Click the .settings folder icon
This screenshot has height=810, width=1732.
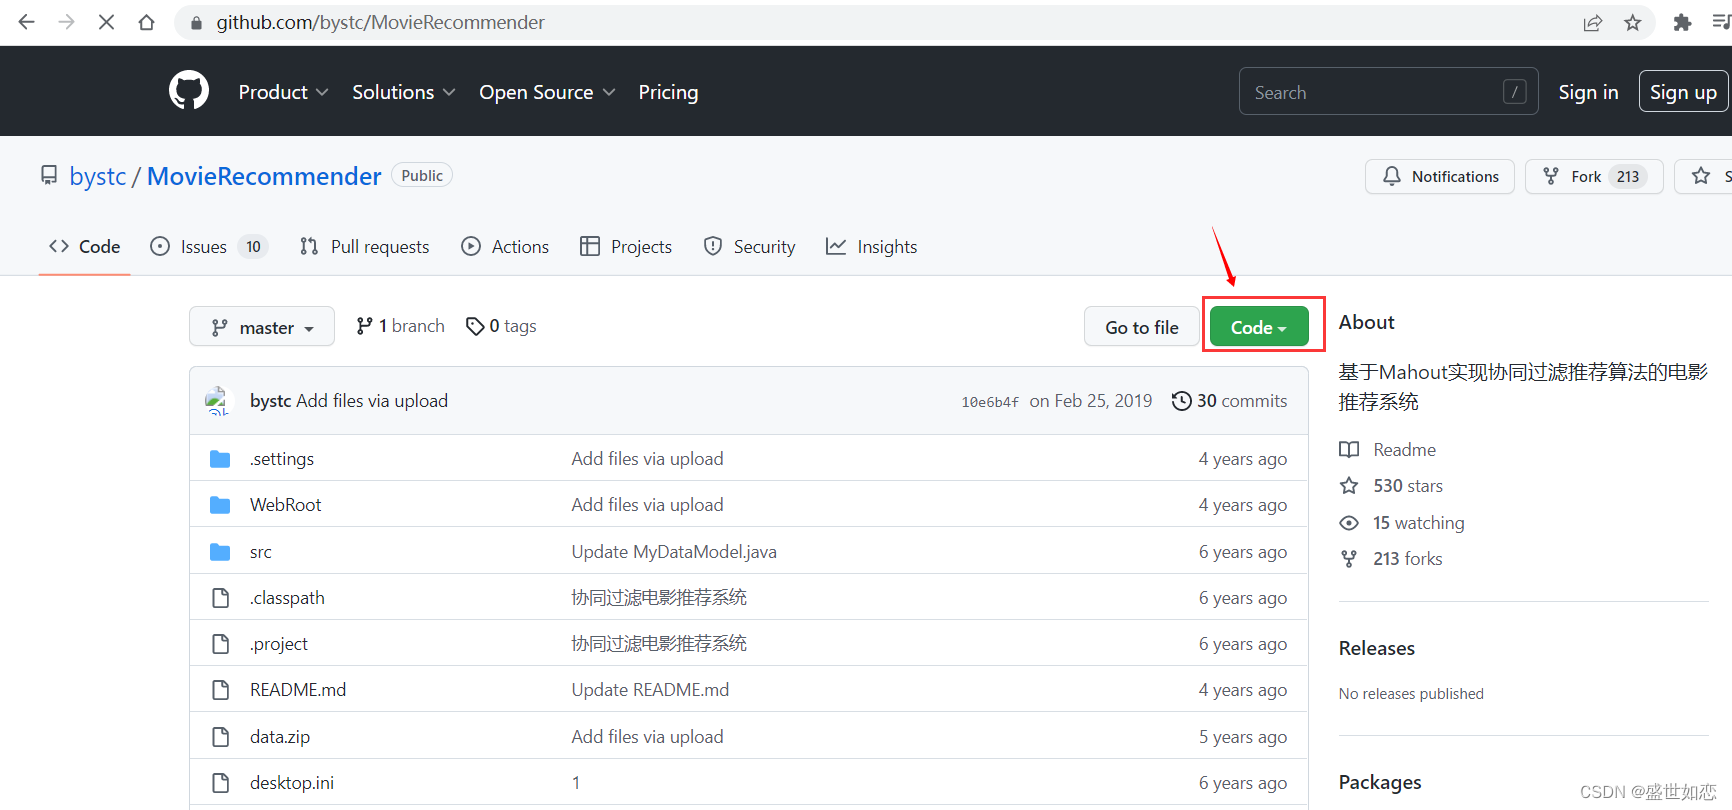pyautogui.click(x=220, y=459)
